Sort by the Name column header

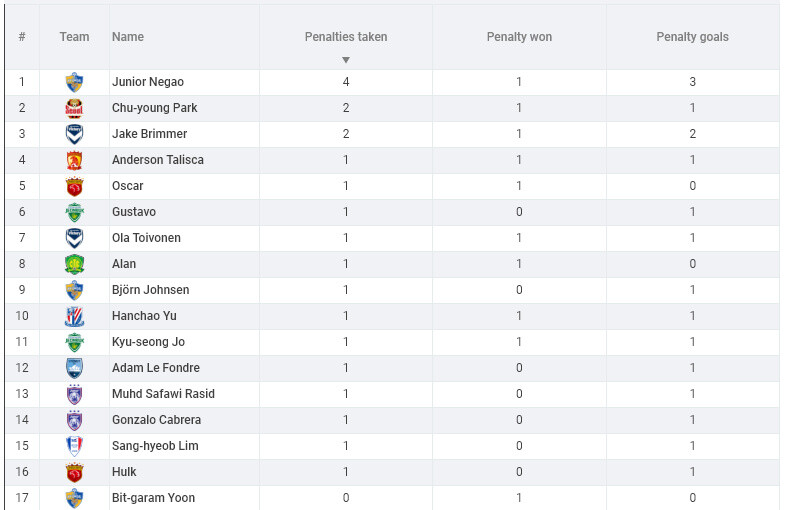[x=128, y=37]
